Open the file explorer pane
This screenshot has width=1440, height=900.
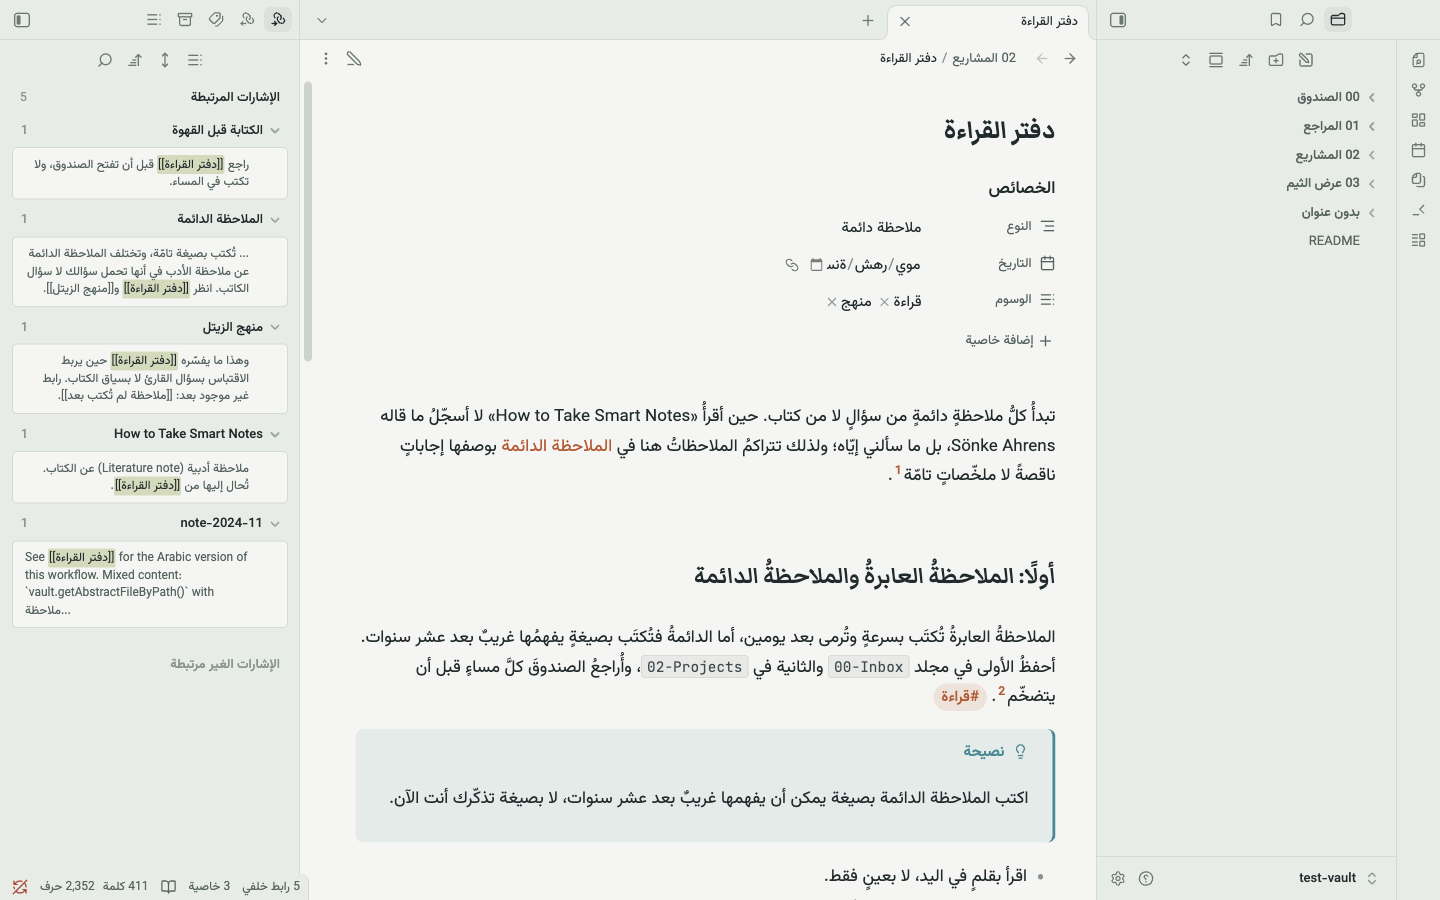(x=1338, y=20)
